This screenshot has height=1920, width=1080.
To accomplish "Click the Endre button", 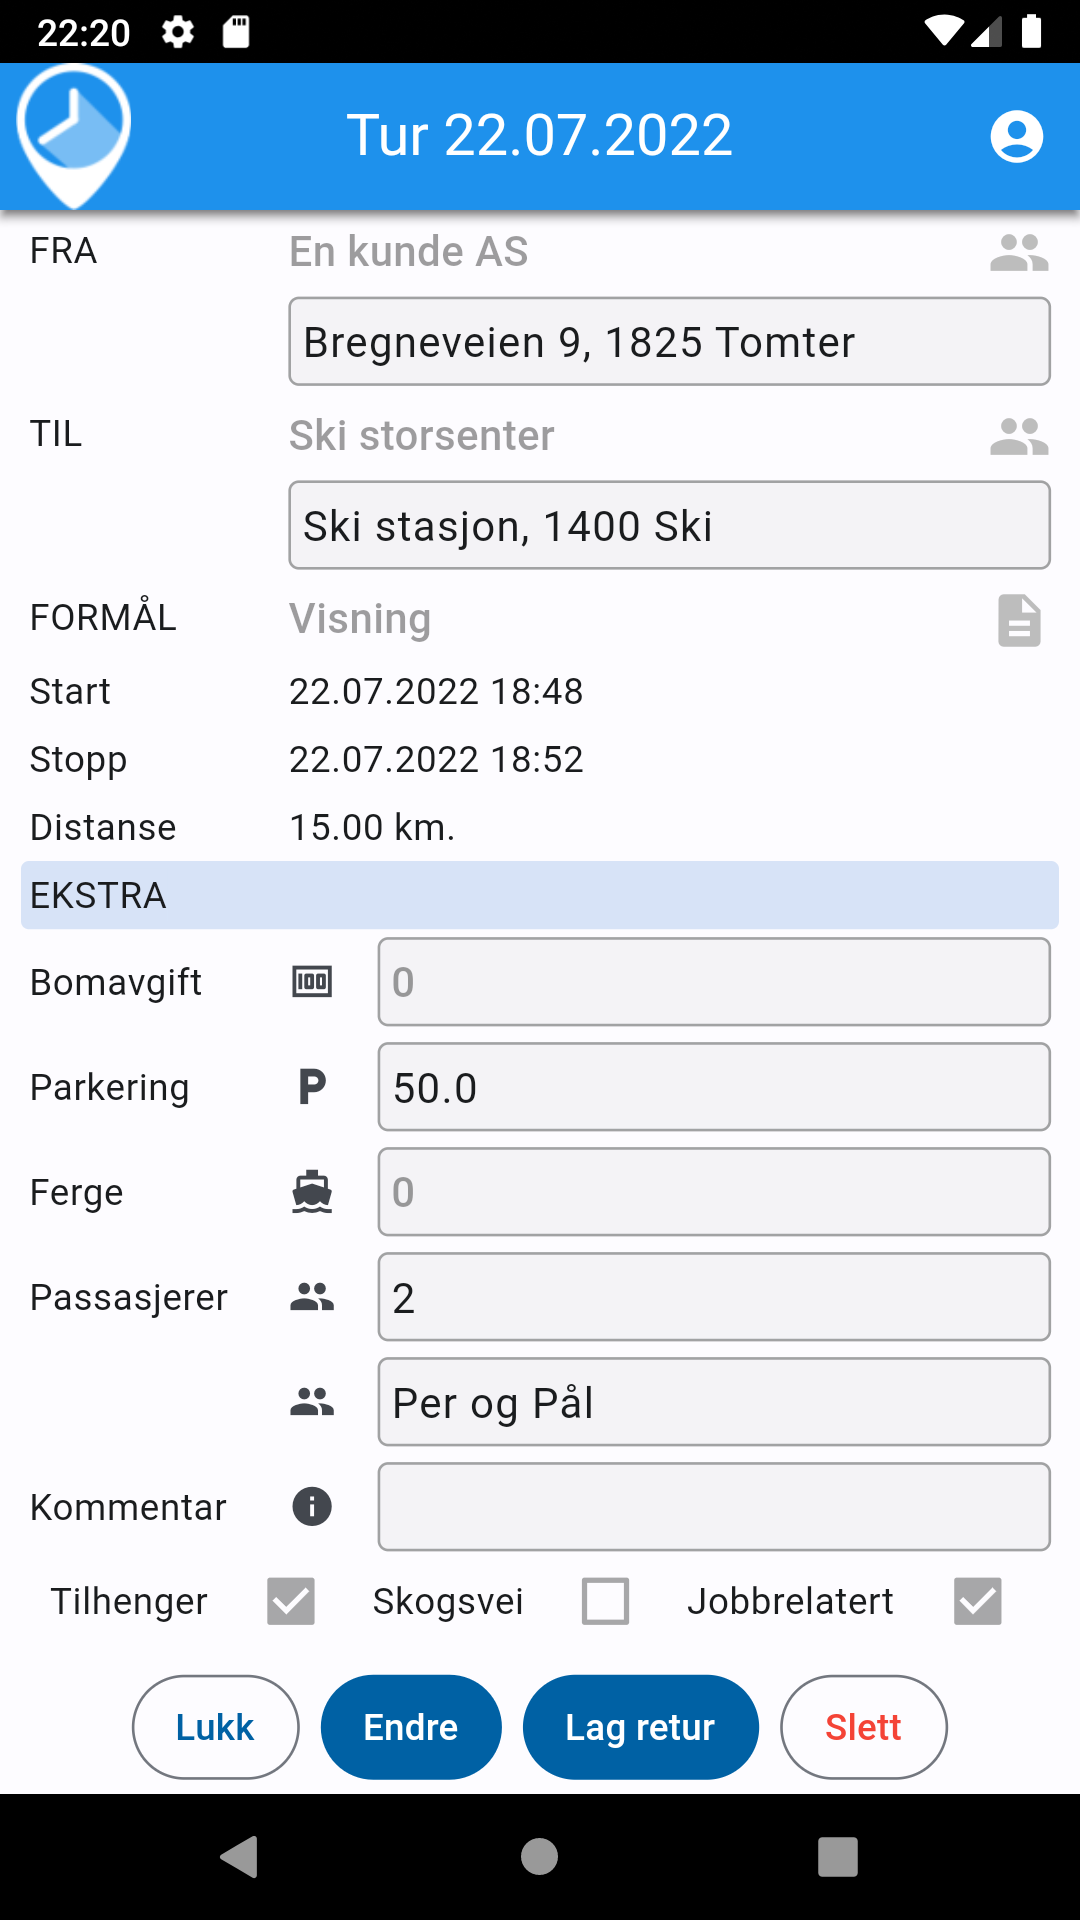I will [411, 1727].
